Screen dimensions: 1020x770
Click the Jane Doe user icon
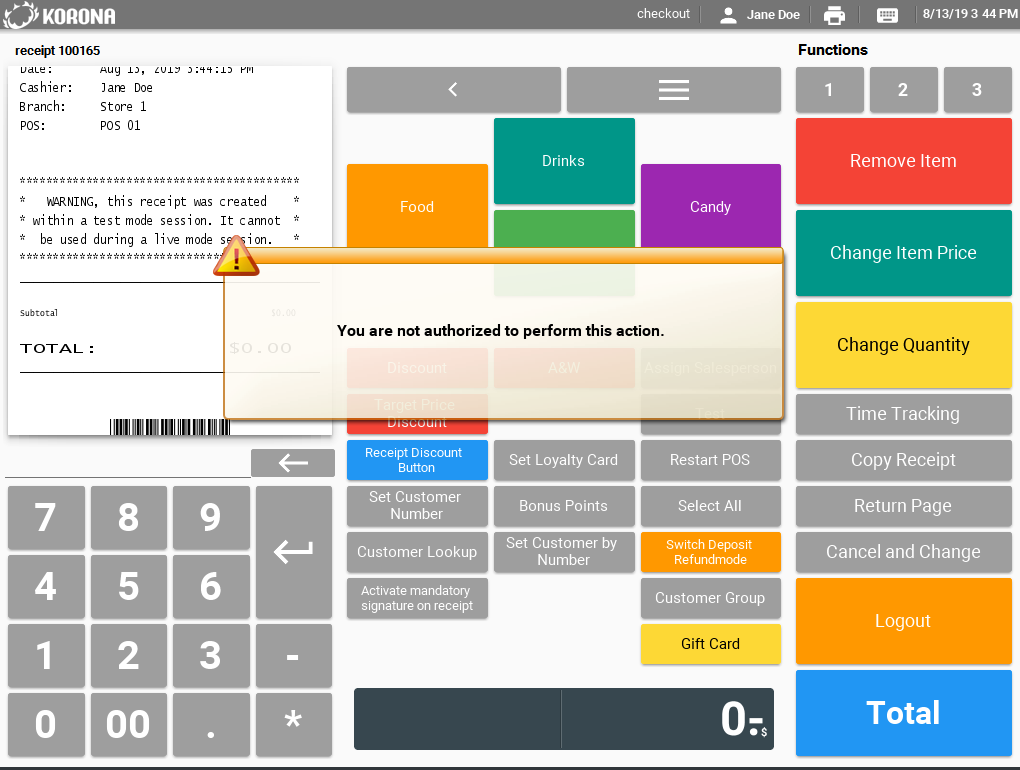point(729,14)
